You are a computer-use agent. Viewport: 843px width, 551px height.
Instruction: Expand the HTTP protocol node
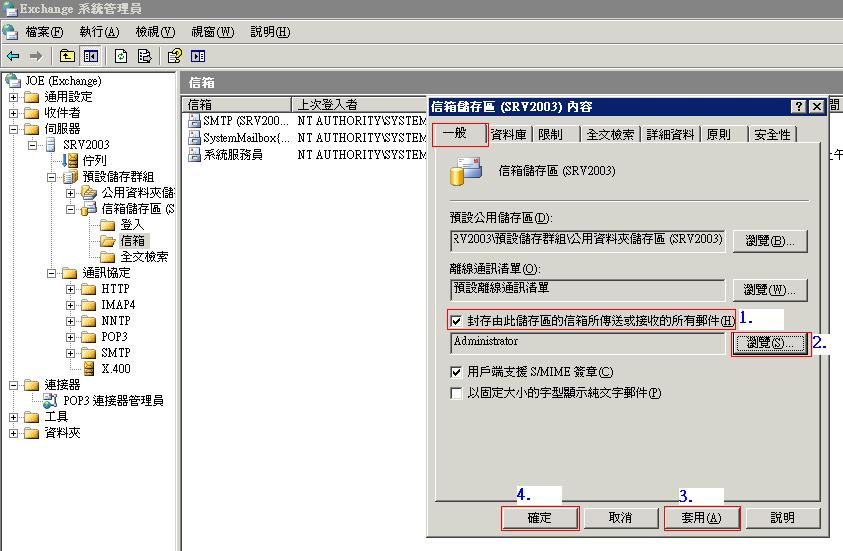[x=70, y=289]
